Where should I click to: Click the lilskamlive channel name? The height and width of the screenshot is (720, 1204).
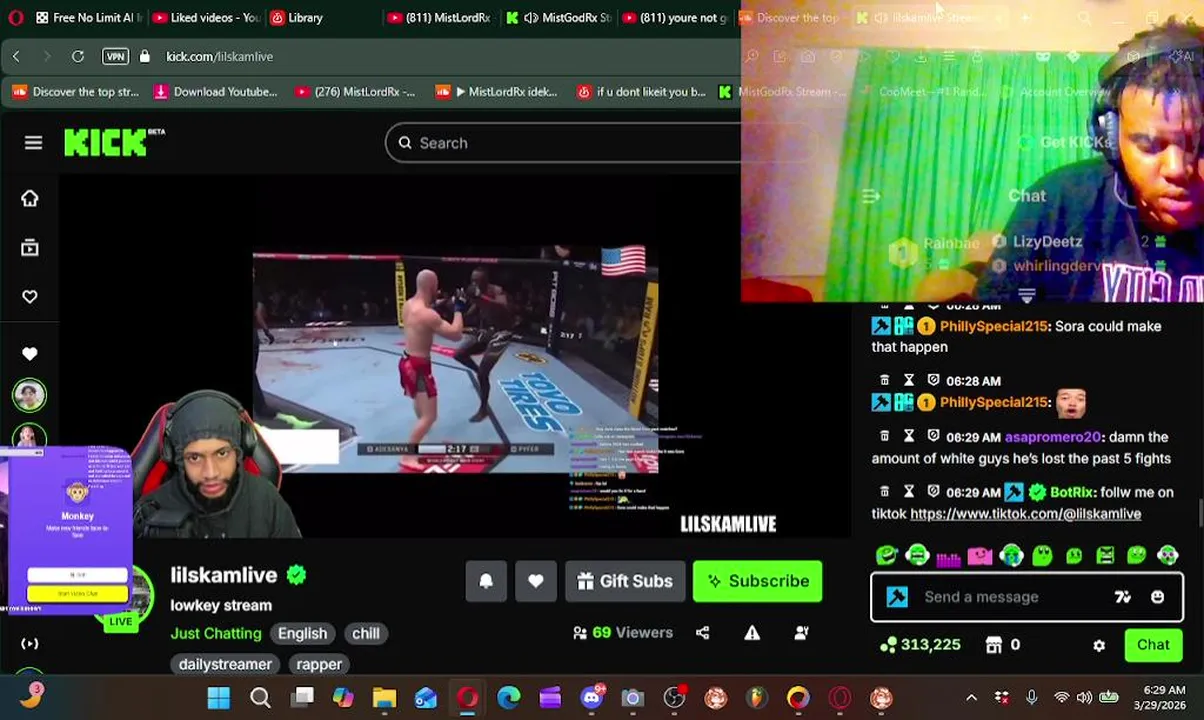[223, 575]
